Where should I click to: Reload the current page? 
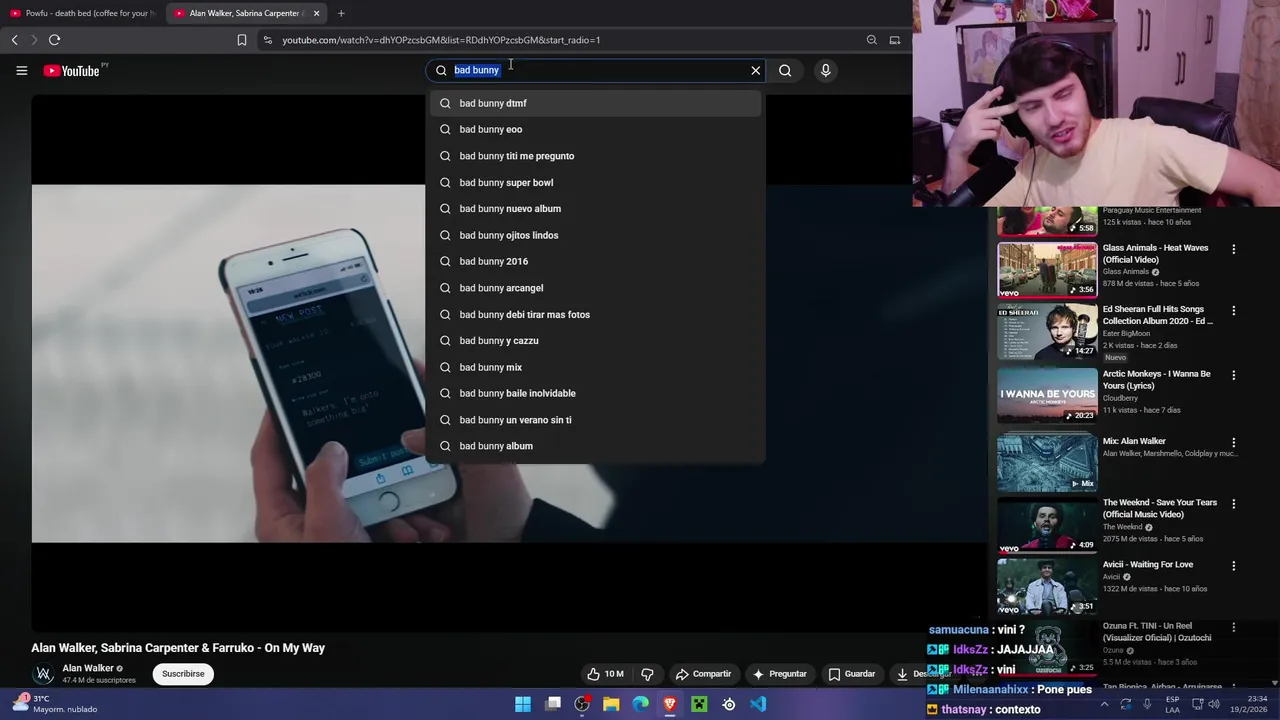pos(54,40)
